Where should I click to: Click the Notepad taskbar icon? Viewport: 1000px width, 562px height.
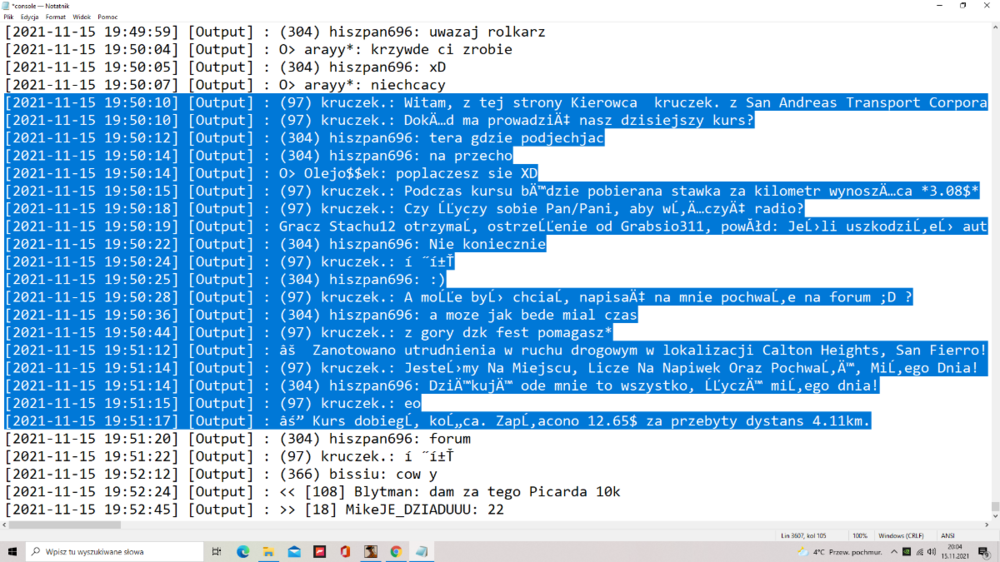coord(422,552)
